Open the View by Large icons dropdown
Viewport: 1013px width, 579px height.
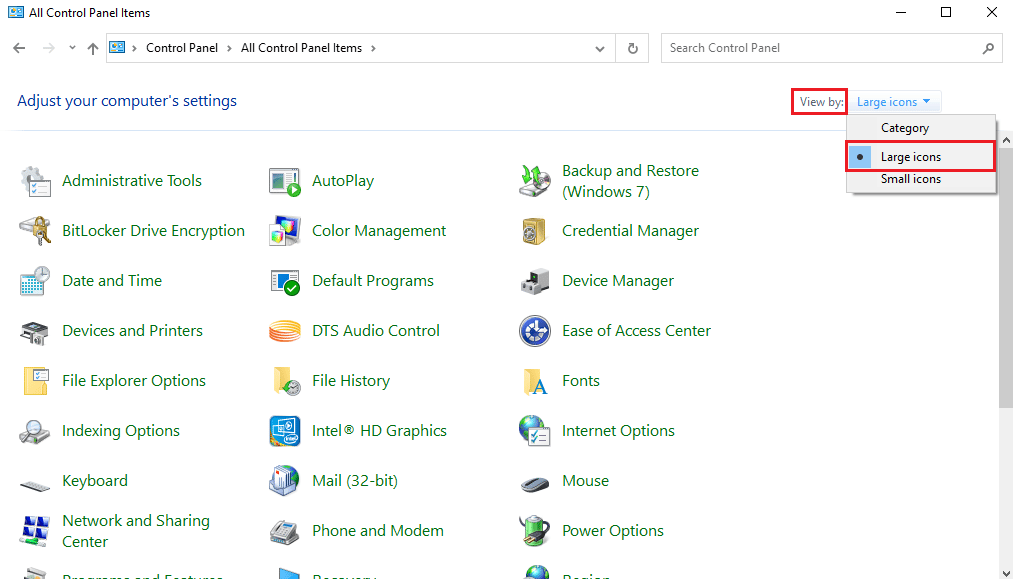pyautogui.click(x=893, y=102)
